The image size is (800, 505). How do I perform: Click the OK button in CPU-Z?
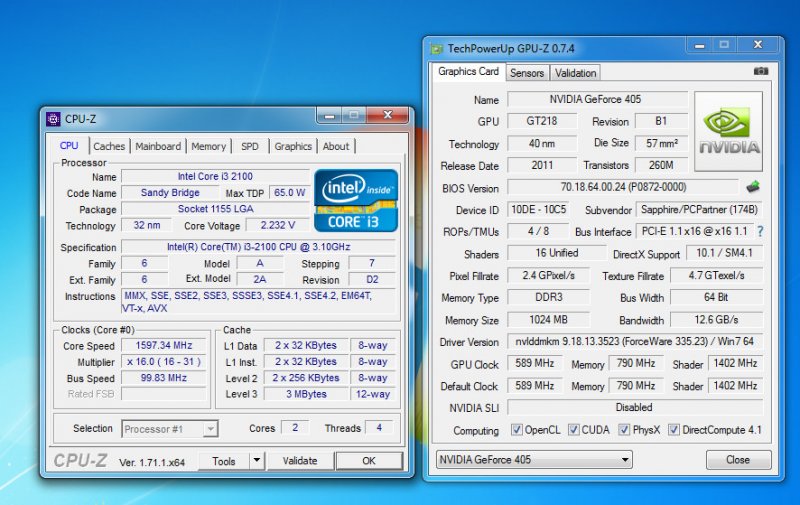click(369, 461)
